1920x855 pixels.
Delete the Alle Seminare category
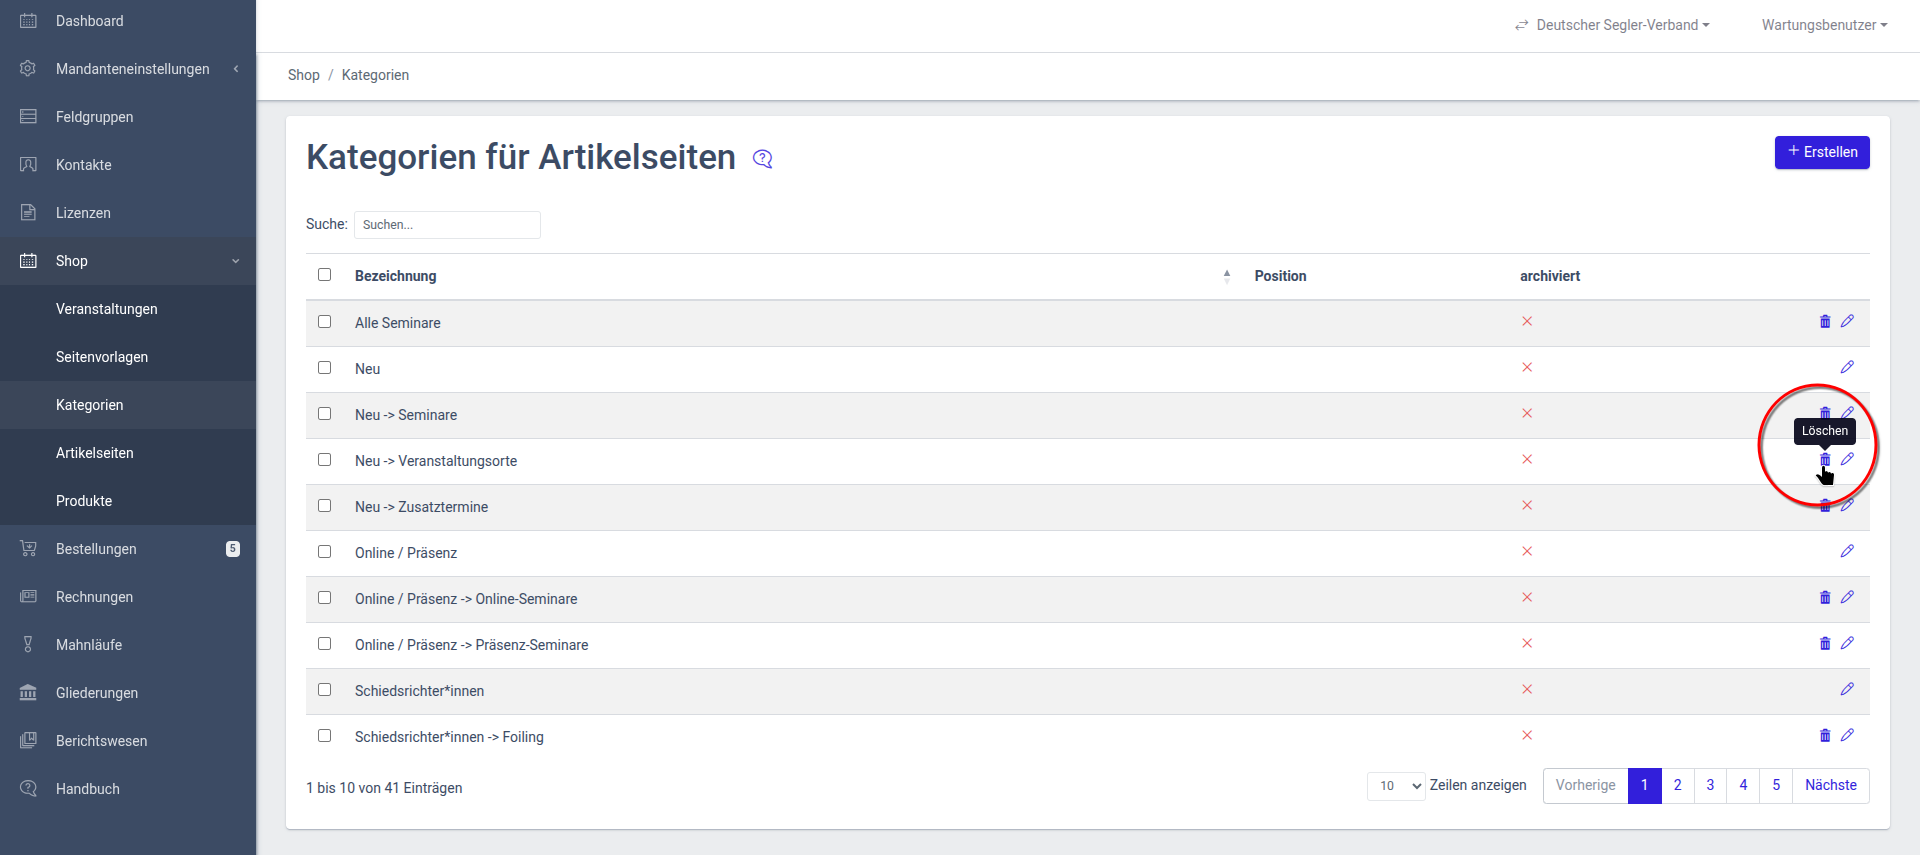tap(1825, 322)
